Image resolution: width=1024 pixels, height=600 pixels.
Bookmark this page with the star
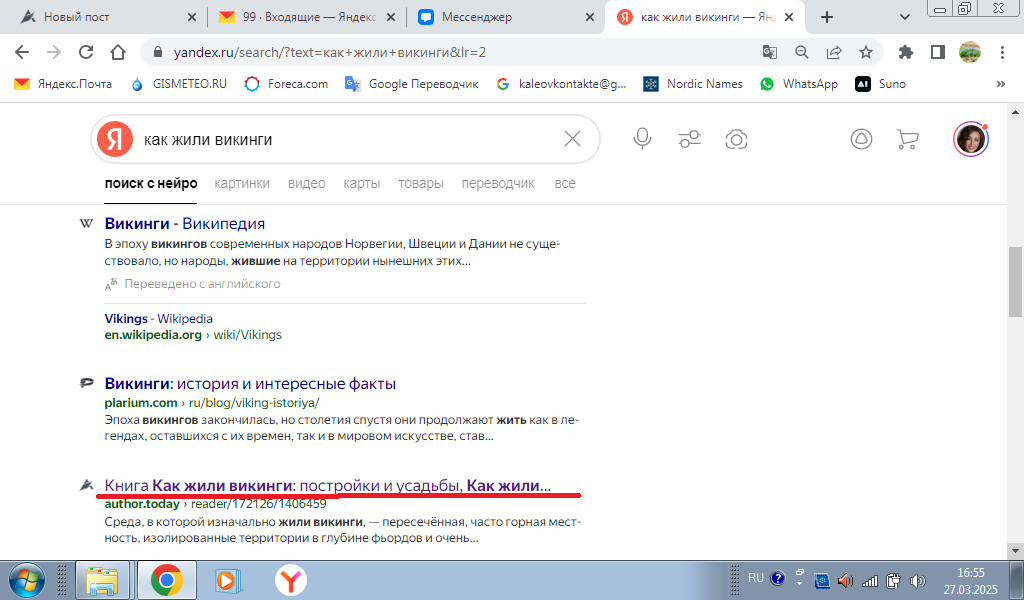[x=866, y=52]
